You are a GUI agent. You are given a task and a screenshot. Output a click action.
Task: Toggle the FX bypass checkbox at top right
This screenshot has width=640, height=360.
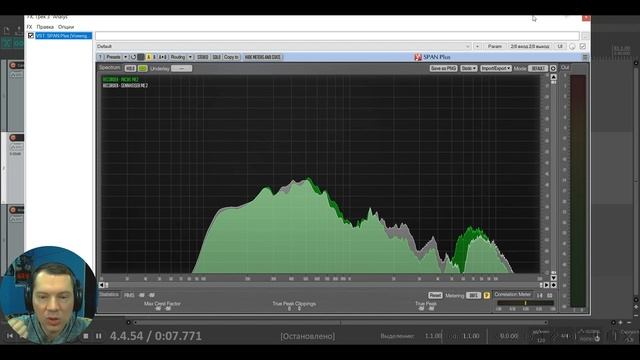coord(582,47)
